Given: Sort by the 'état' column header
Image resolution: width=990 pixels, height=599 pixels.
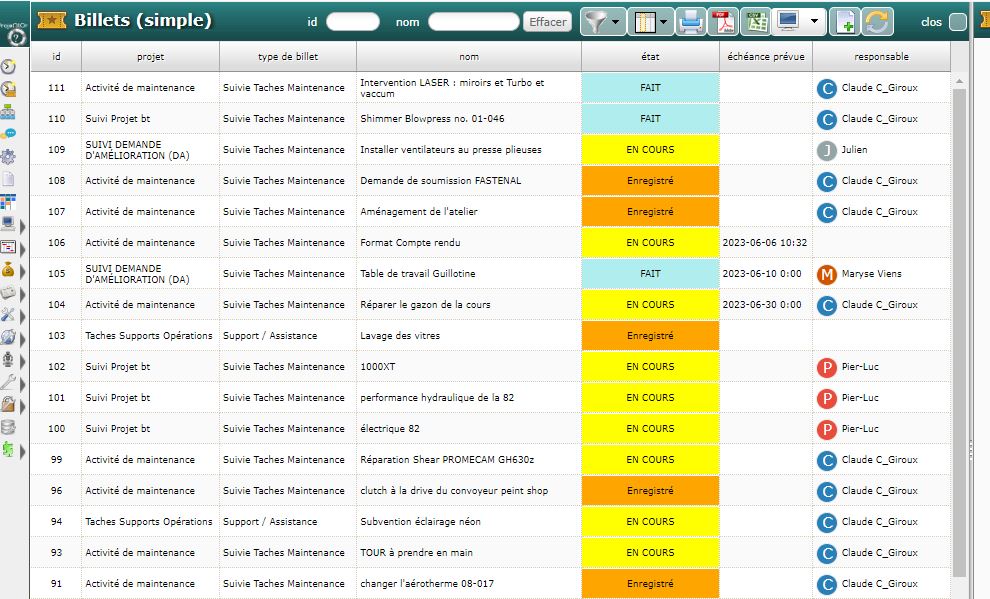Looking at the screenshot, I should (650, 57).
